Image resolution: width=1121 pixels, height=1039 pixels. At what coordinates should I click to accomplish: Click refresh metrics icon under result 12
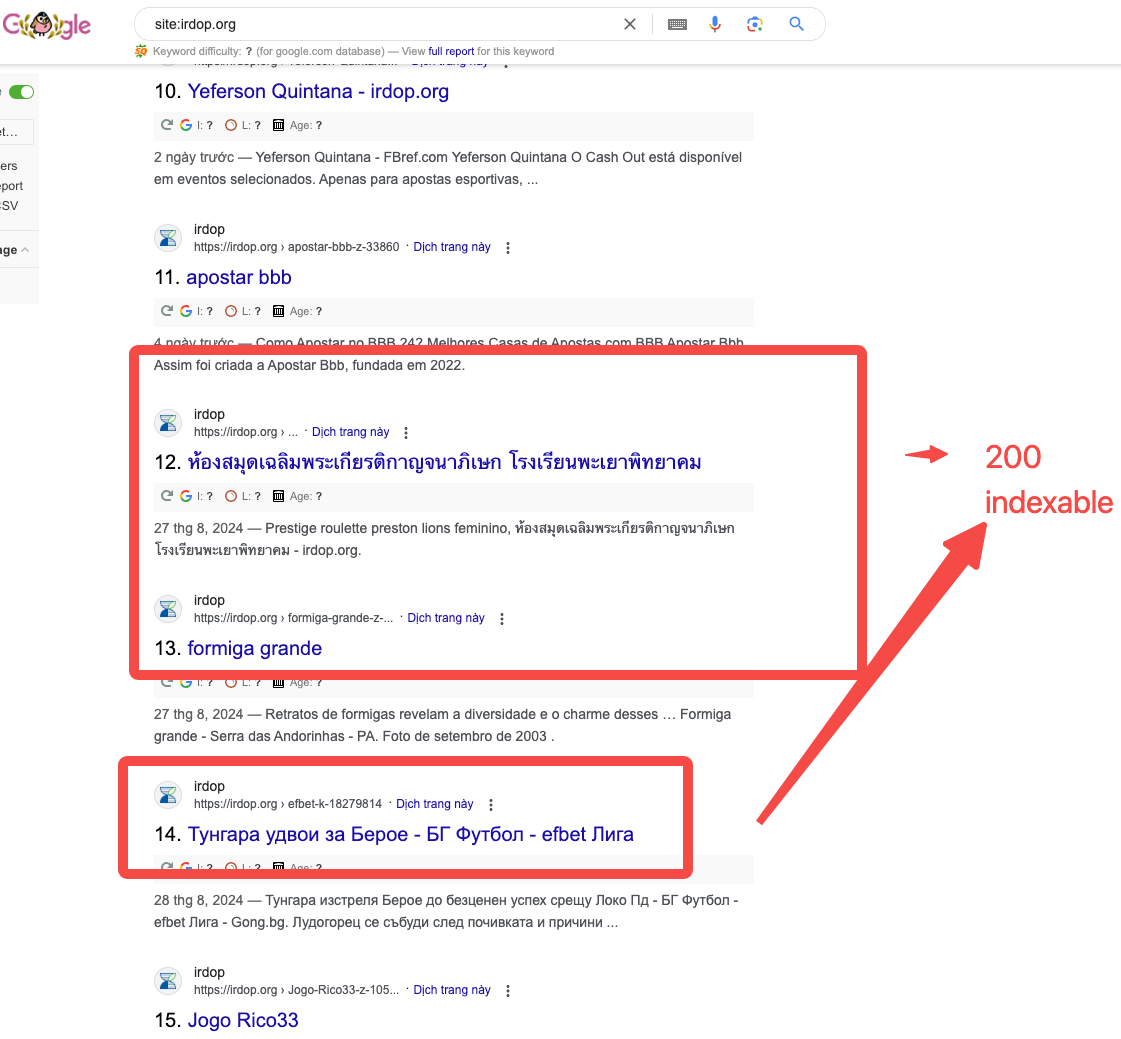click(167, 496)
